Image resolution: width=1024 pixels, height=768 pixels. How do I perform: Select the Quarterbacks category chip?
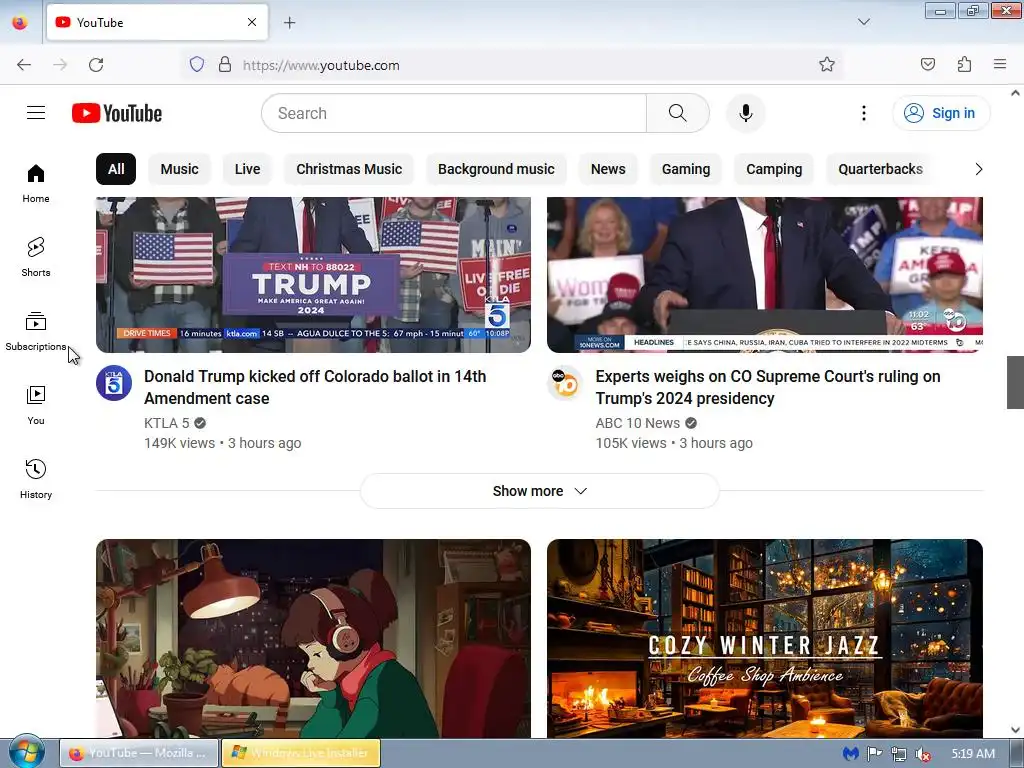(x=880, y=169)
